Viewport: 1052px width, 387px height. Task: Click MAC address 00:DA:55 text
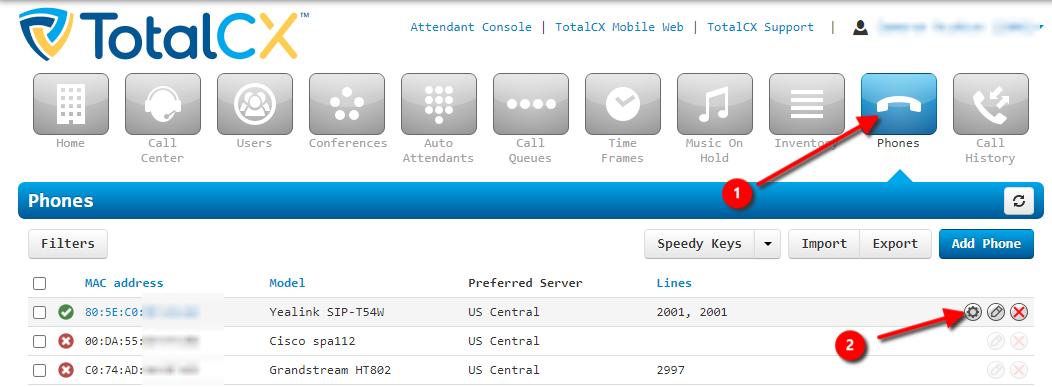coord(142,341)
